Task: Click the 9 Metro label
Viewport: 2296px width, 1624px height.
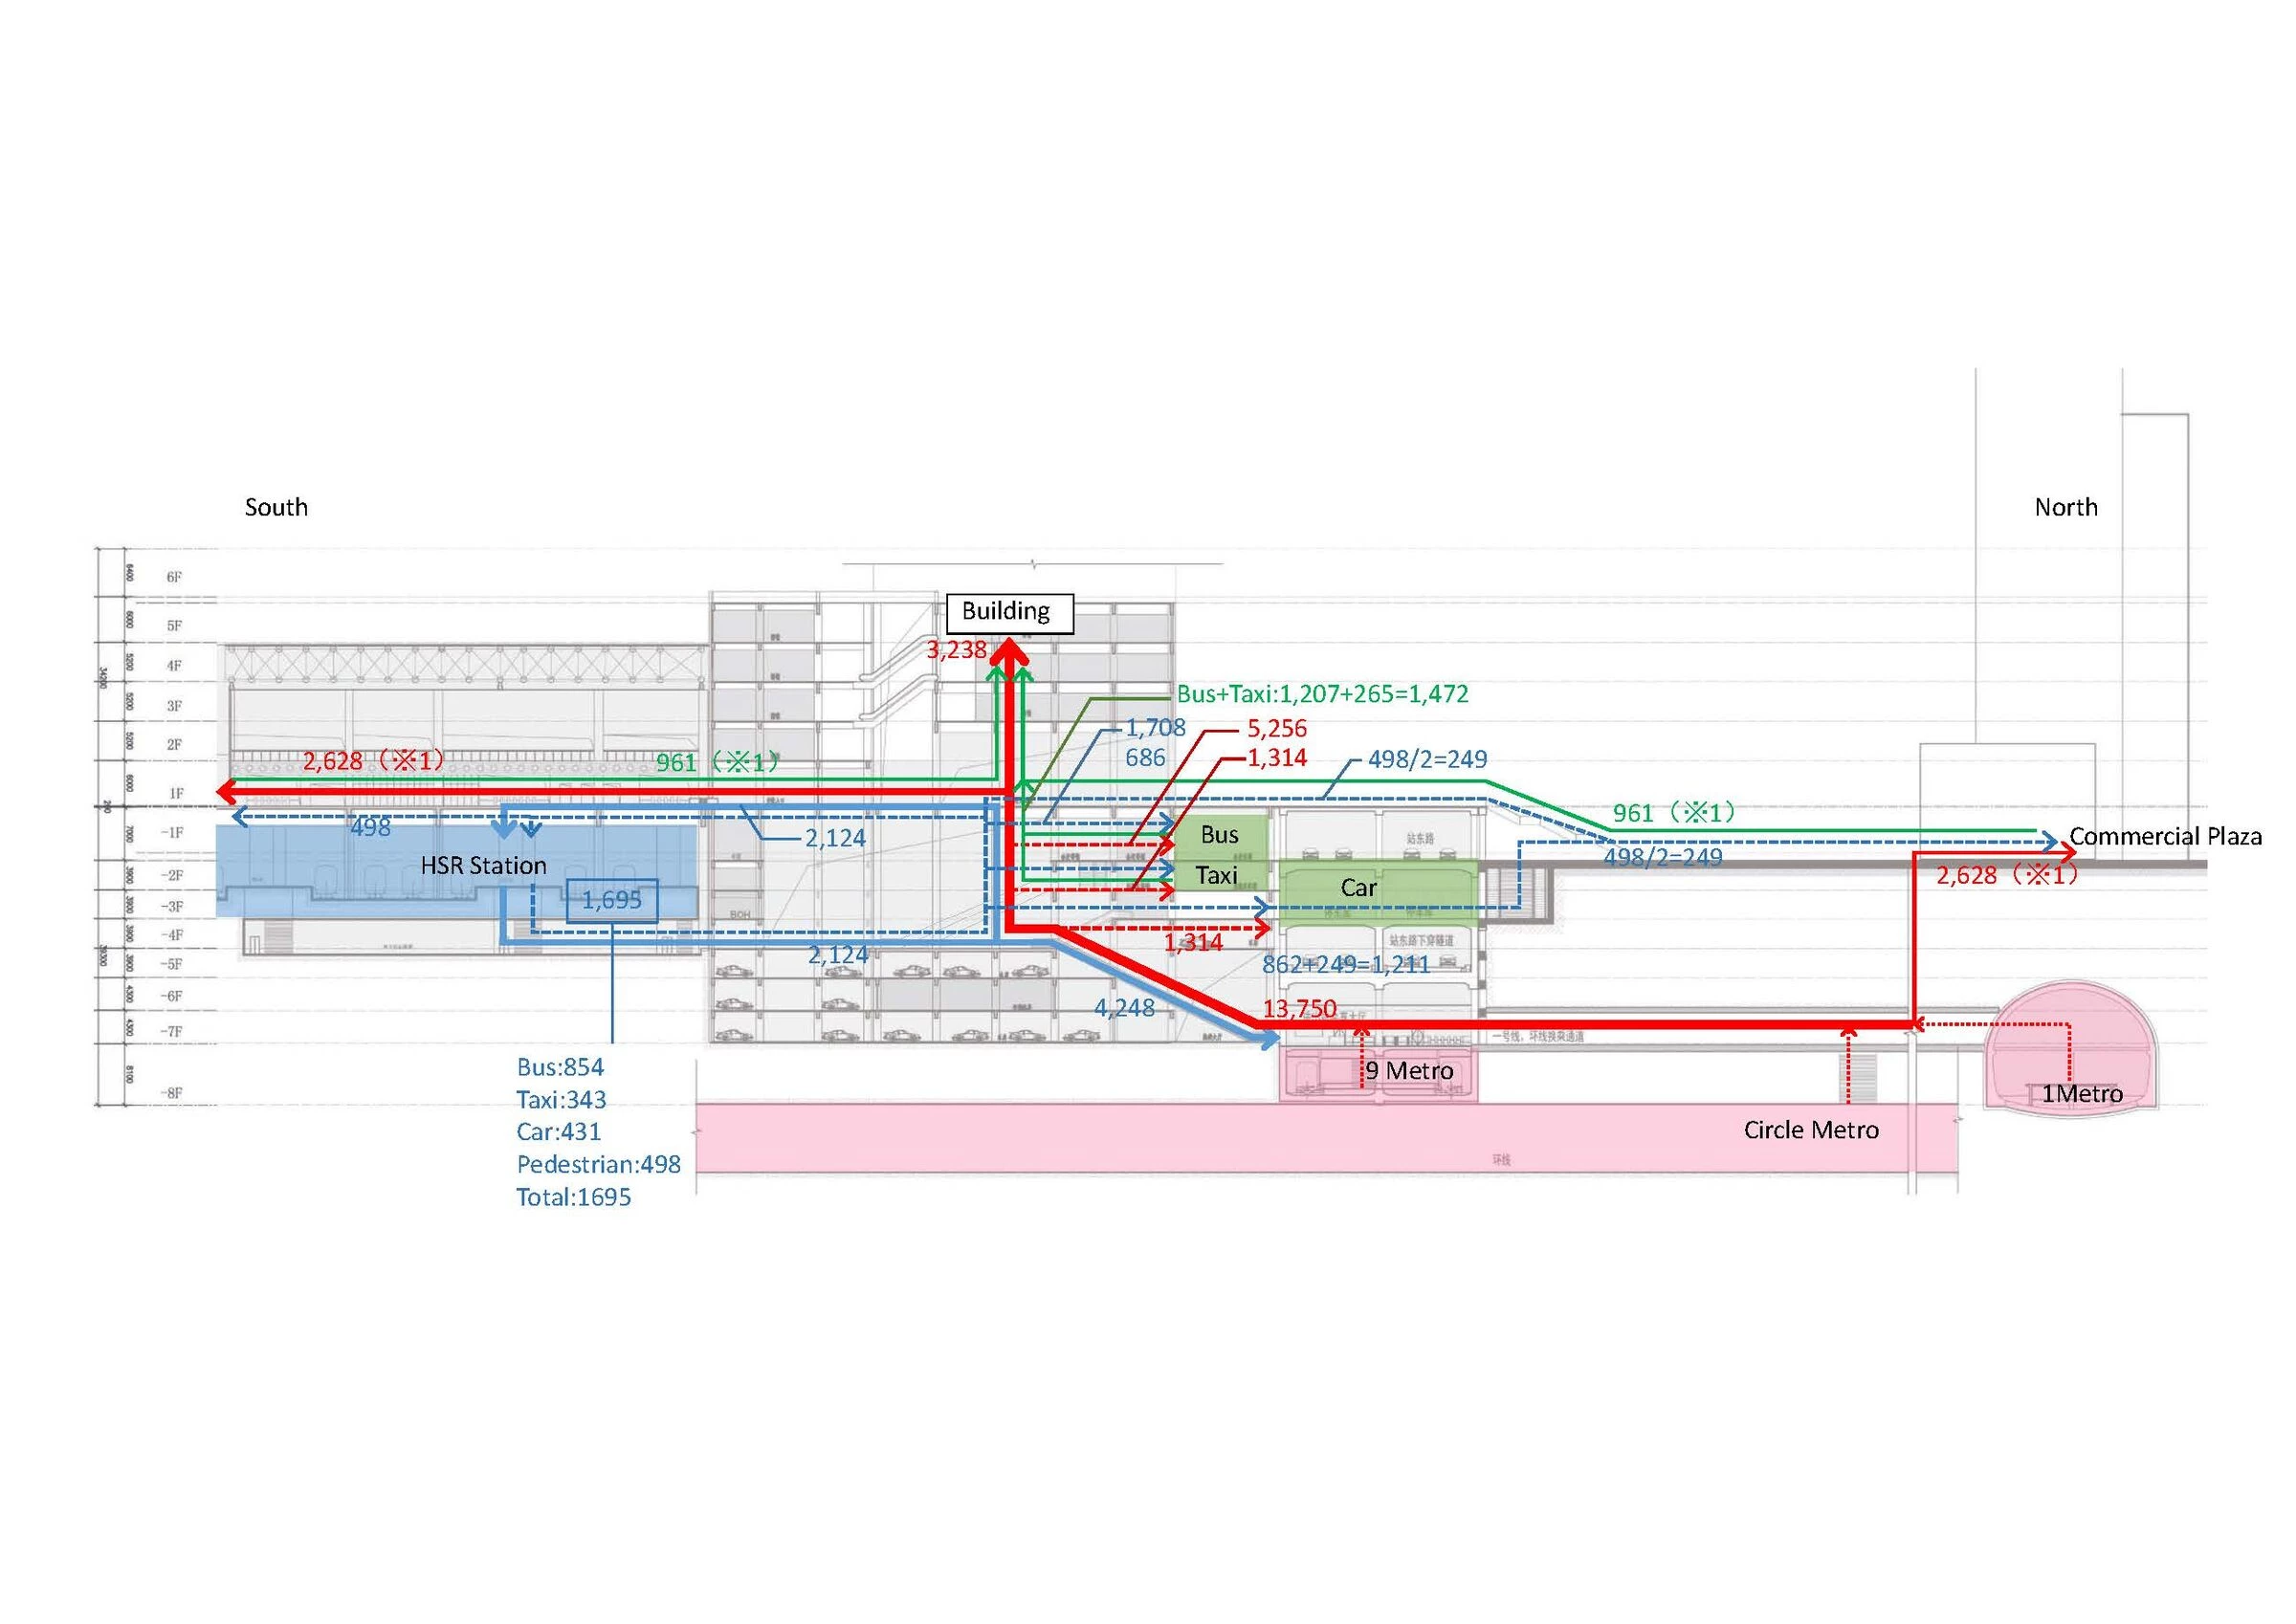Action: [1409, 1071]
